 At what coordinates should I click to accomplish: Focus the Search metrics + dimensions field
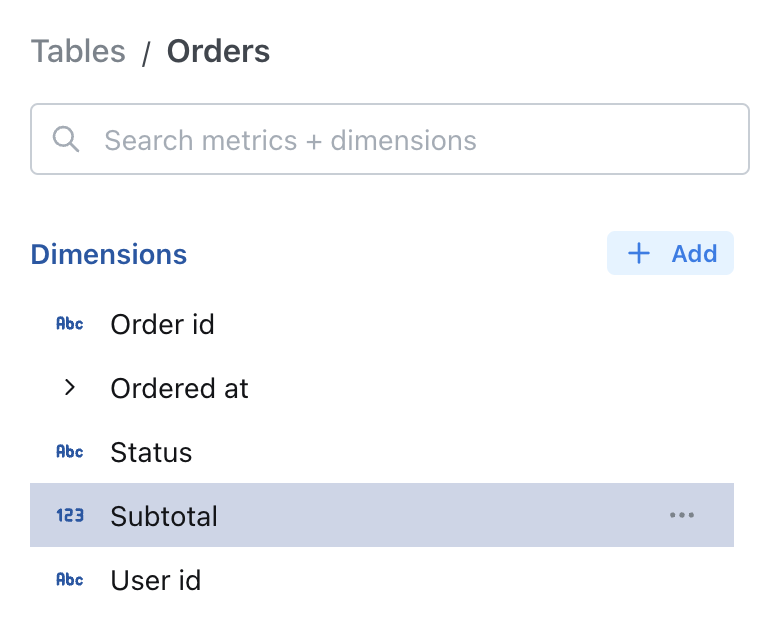400,140
